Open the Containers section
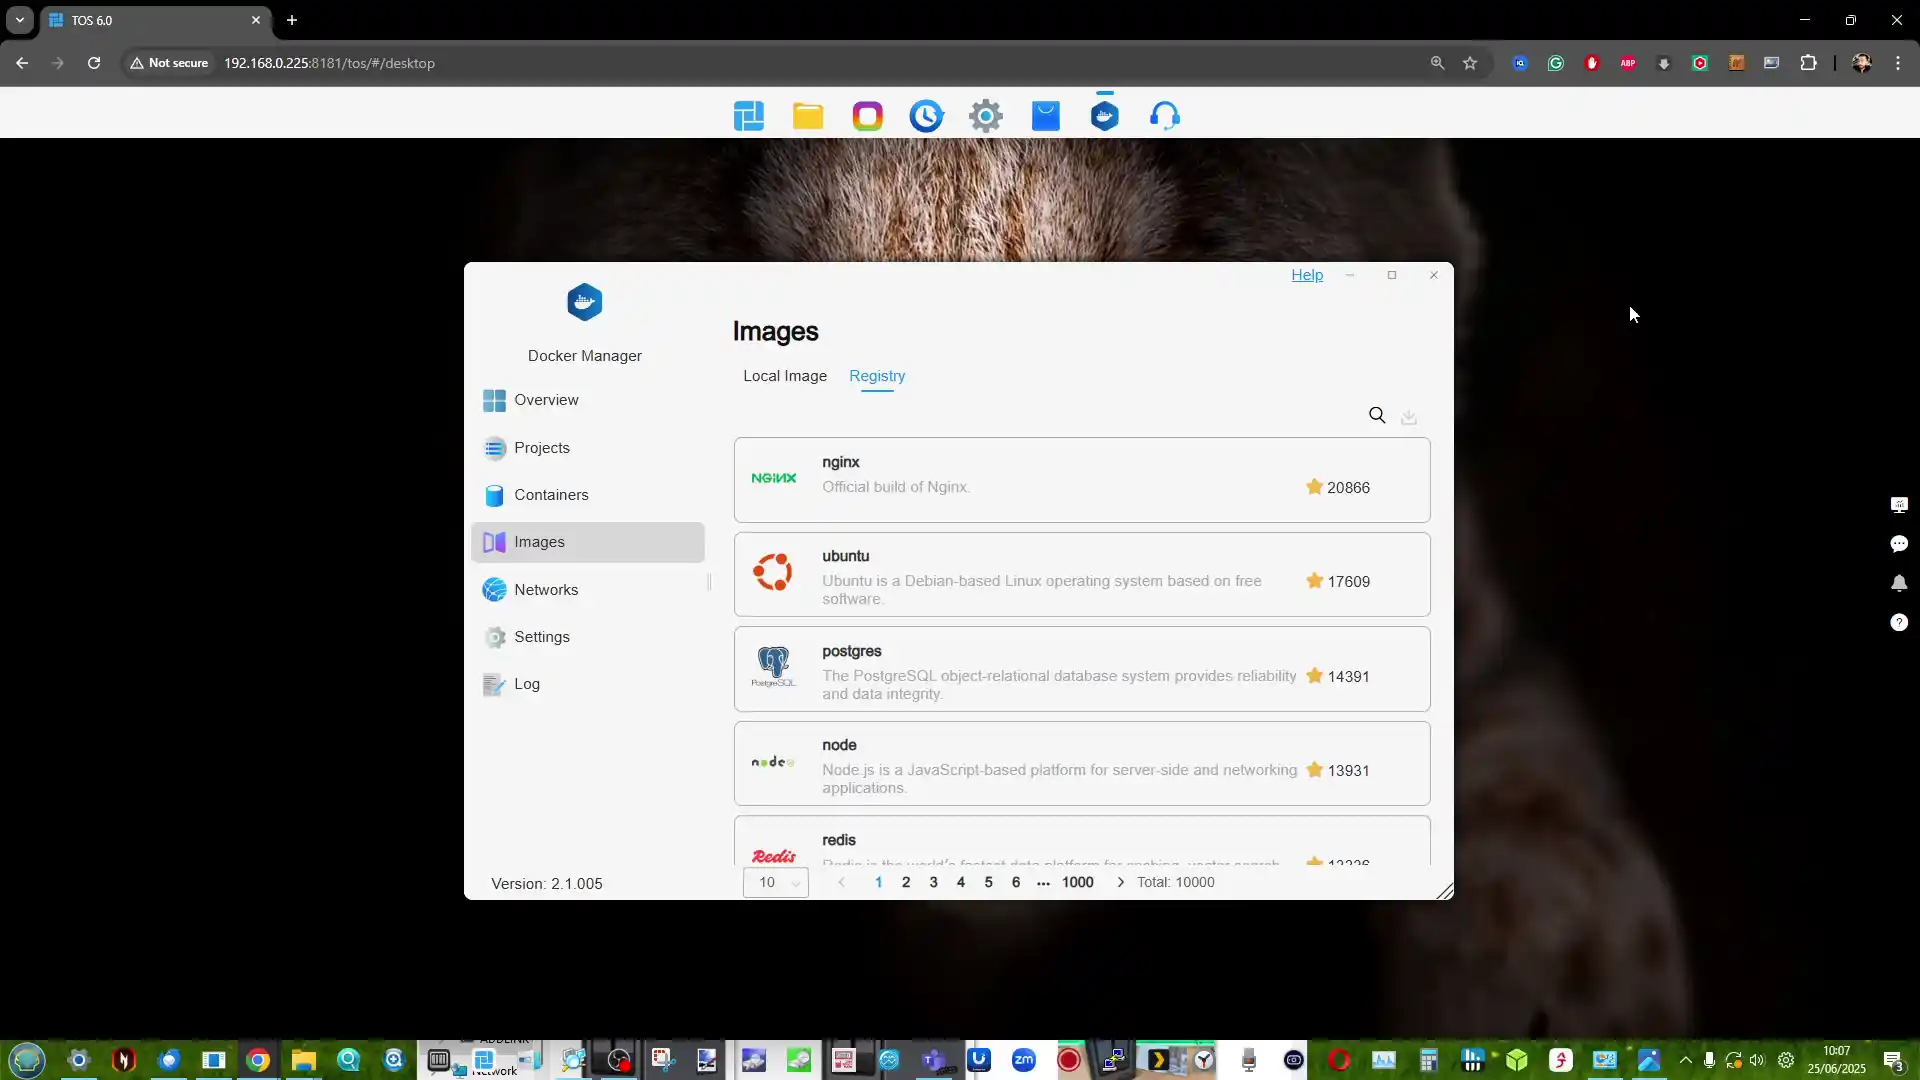 pyautogui.click(x=588, y=495)
